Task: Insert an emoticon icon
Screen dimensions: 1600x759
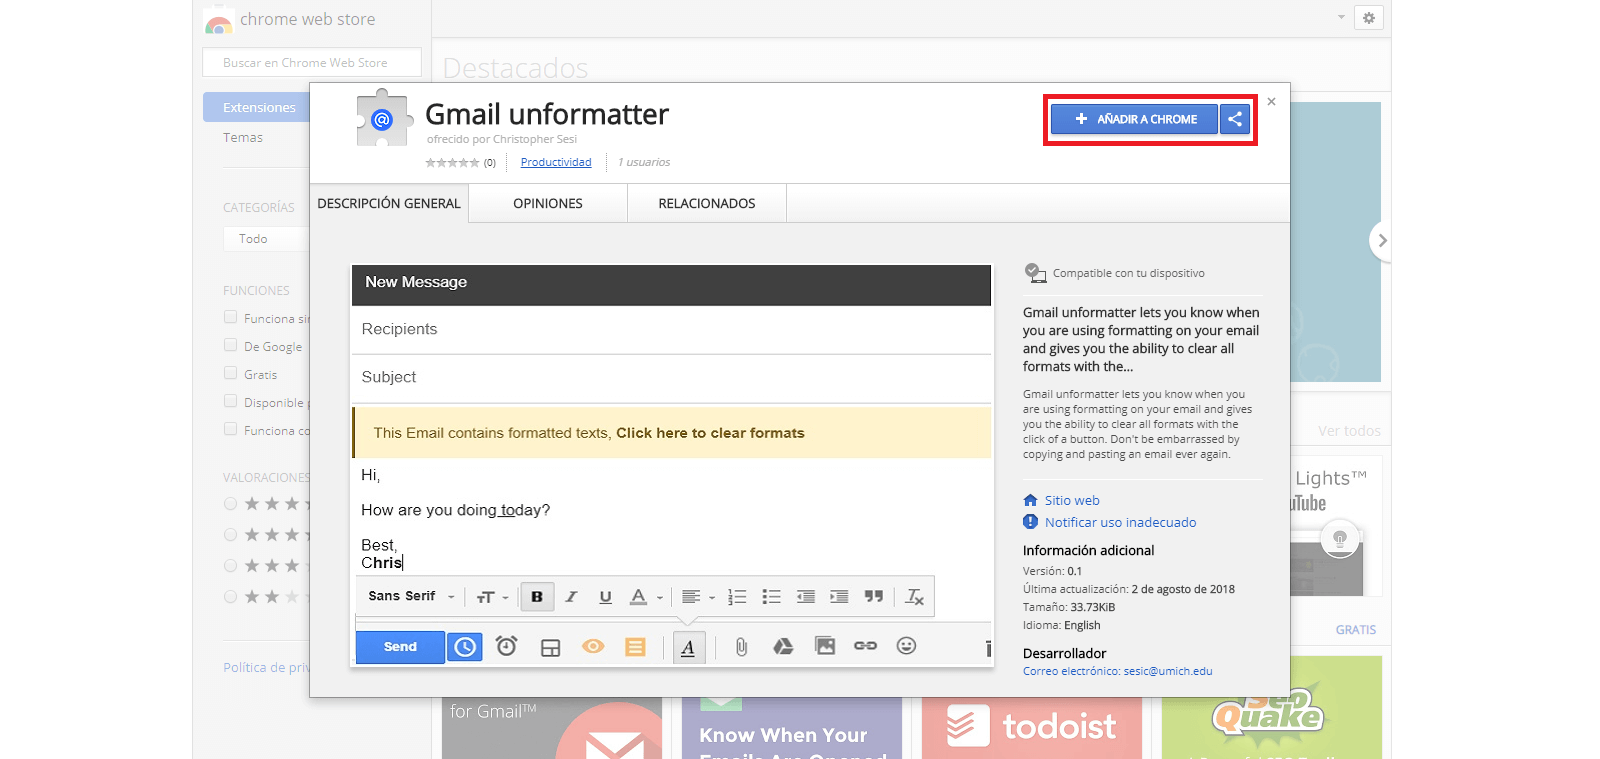Action: pyautogui.click(x=906, y=646)
